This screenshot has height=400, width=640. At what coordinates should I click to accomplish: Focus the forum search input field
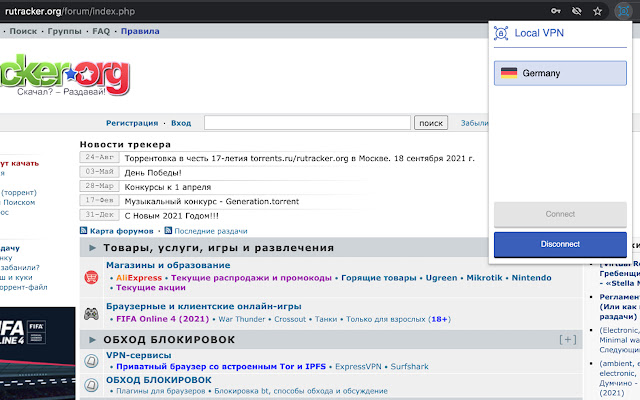point(307,123)
